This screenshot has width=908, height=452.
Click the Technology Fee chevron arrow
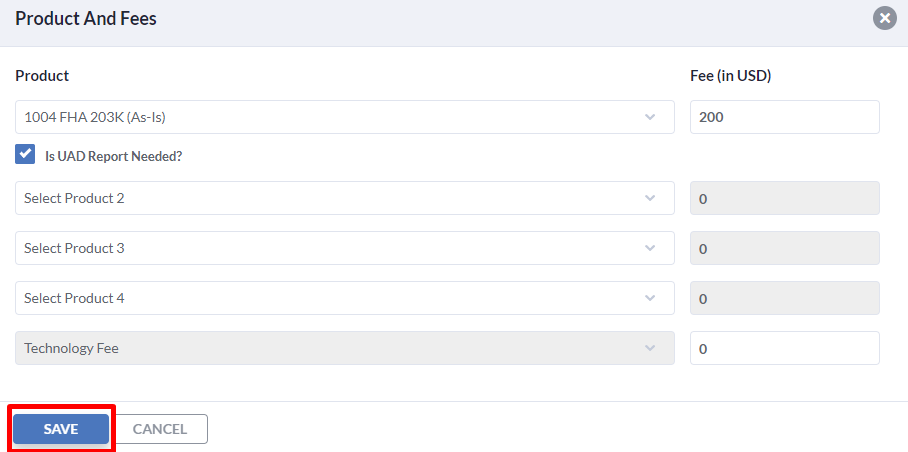(650, 348)
